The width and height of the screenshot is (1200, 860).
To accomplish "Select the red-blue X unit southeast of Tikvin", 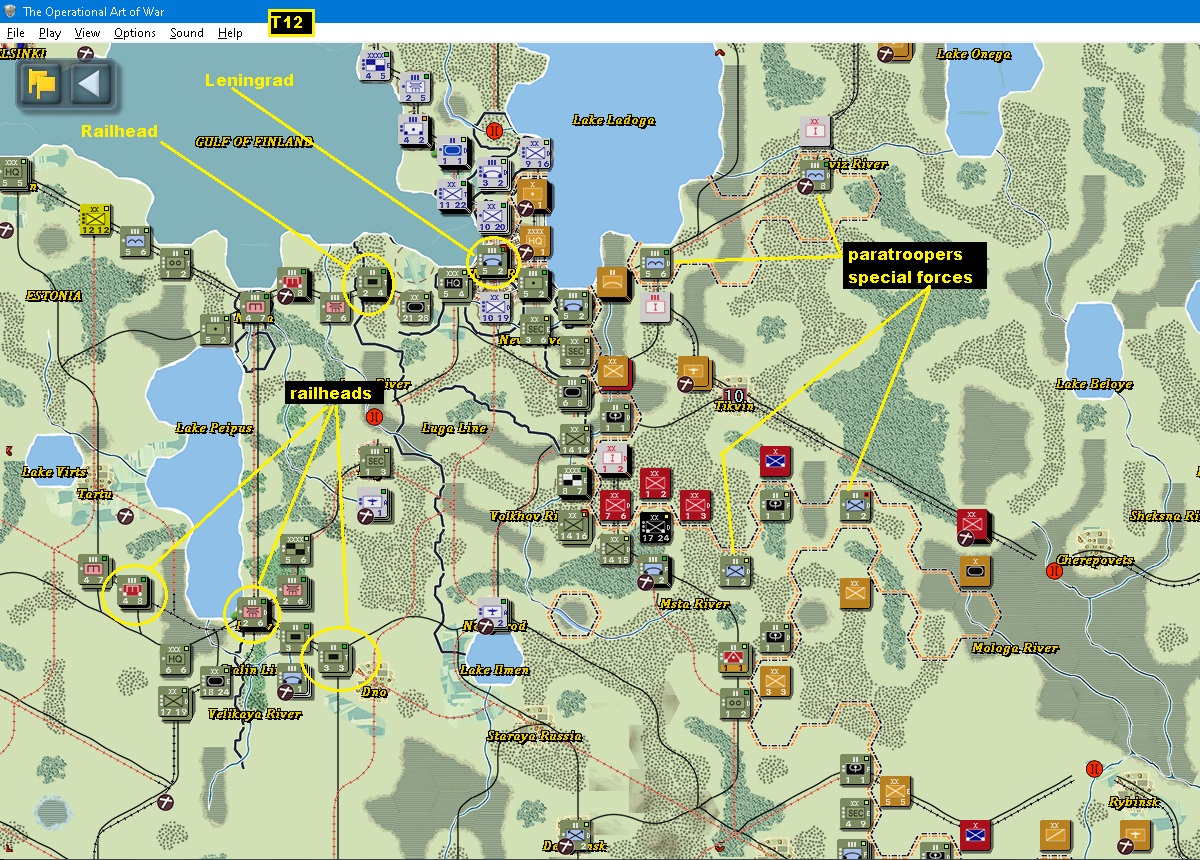I will point(776,461).
